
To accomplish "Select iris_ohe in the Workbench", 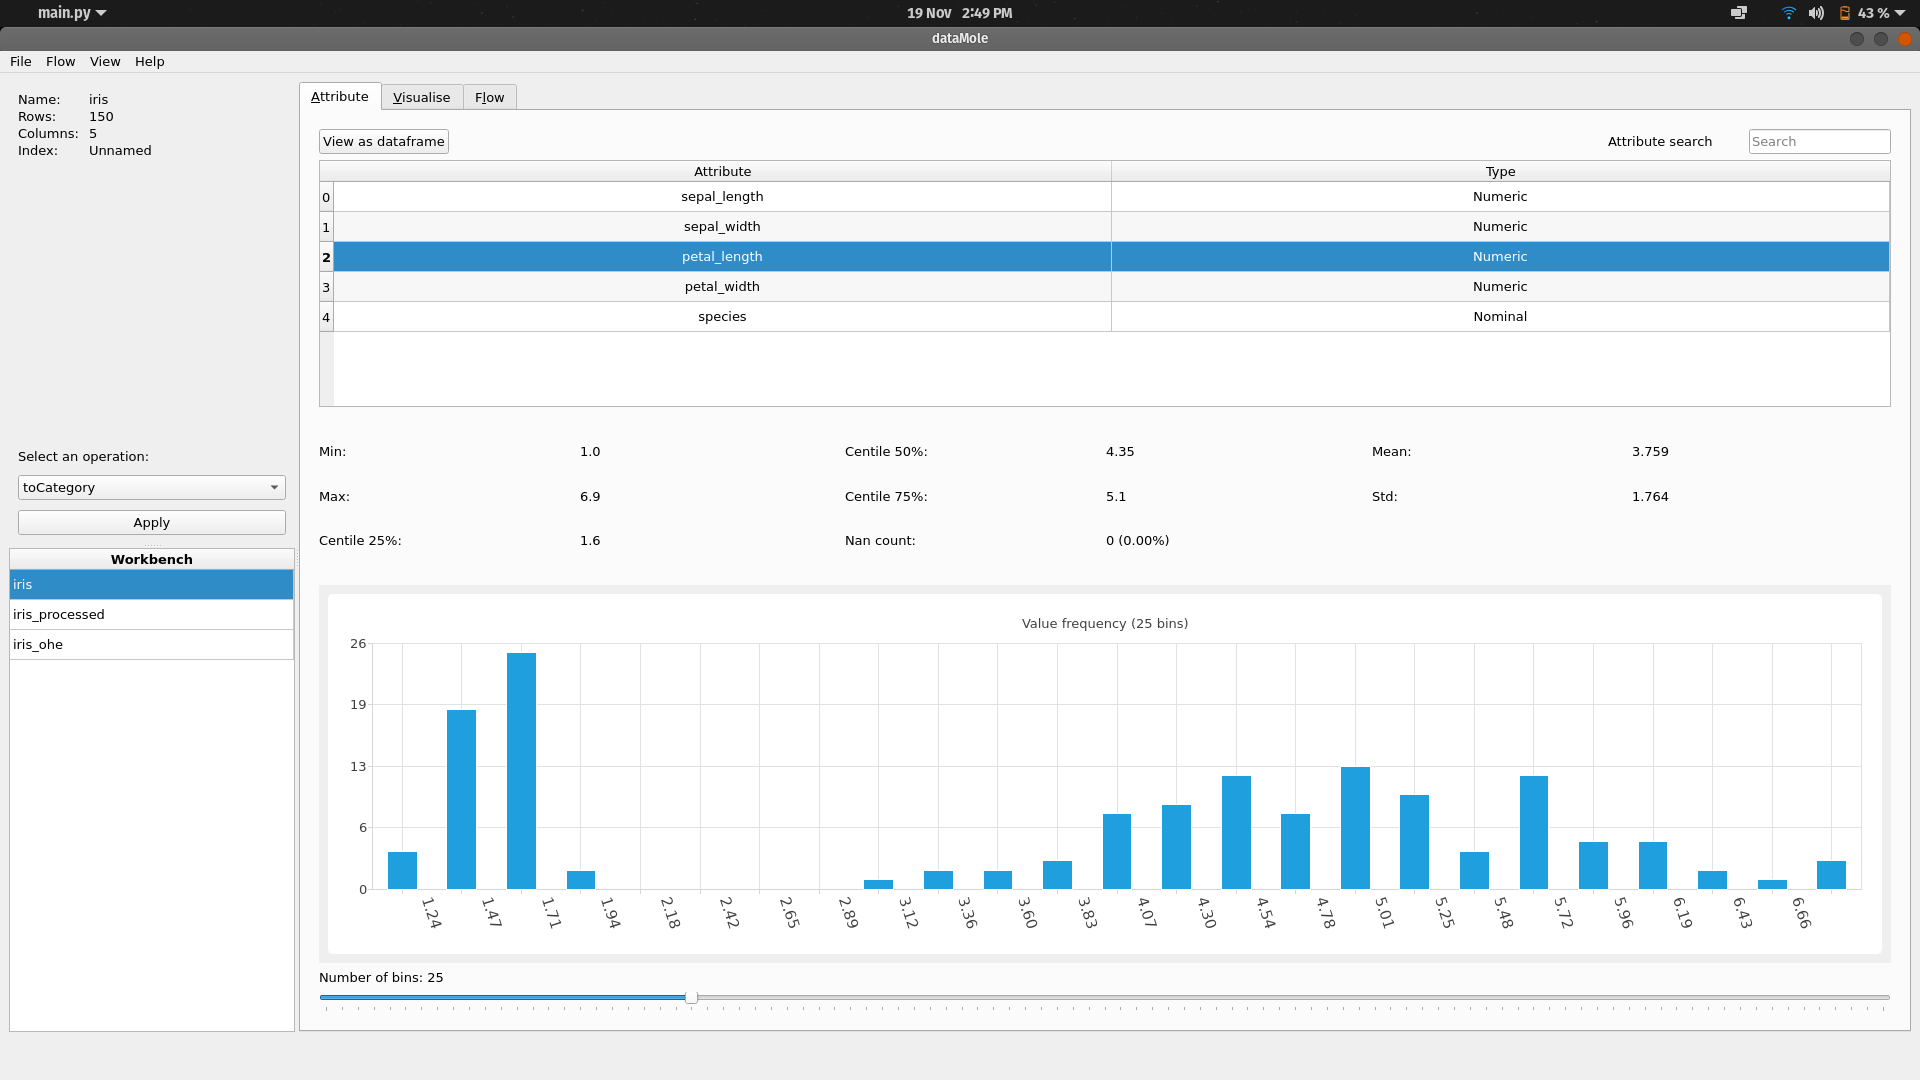I will tap(151, 644).
